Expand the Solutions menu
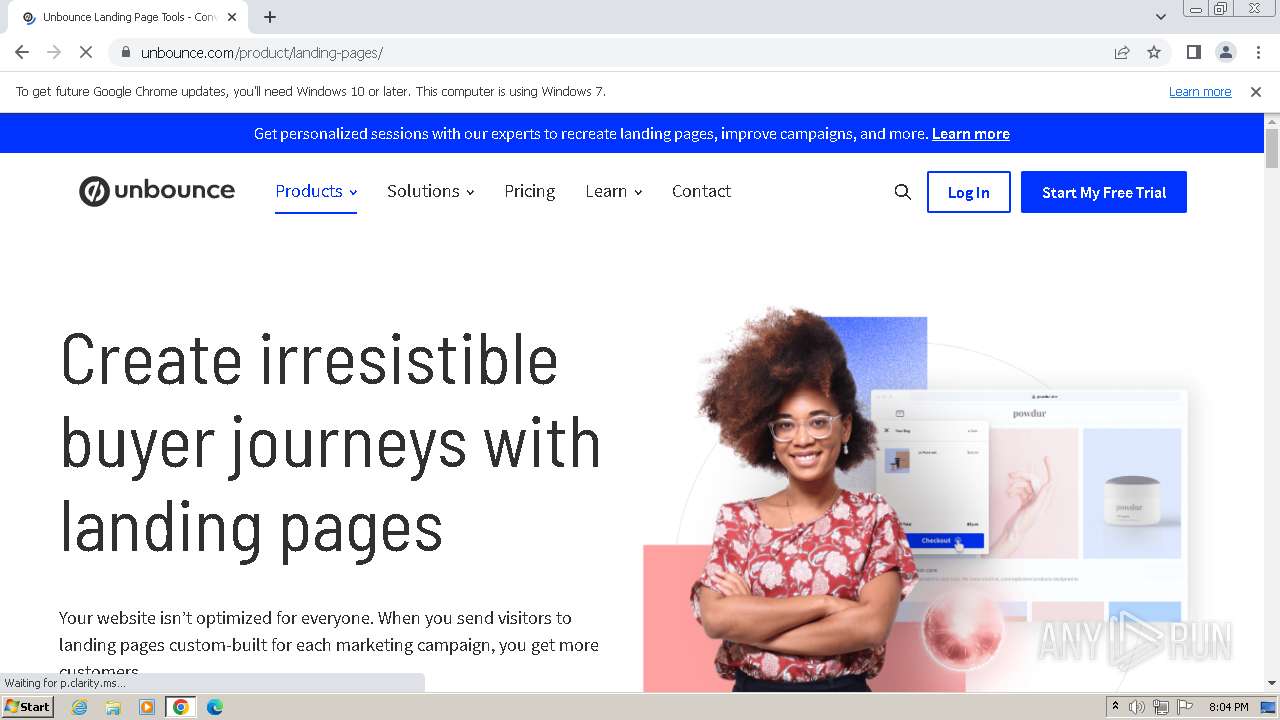The image size is (1280, 720). (x=431, y=191)
